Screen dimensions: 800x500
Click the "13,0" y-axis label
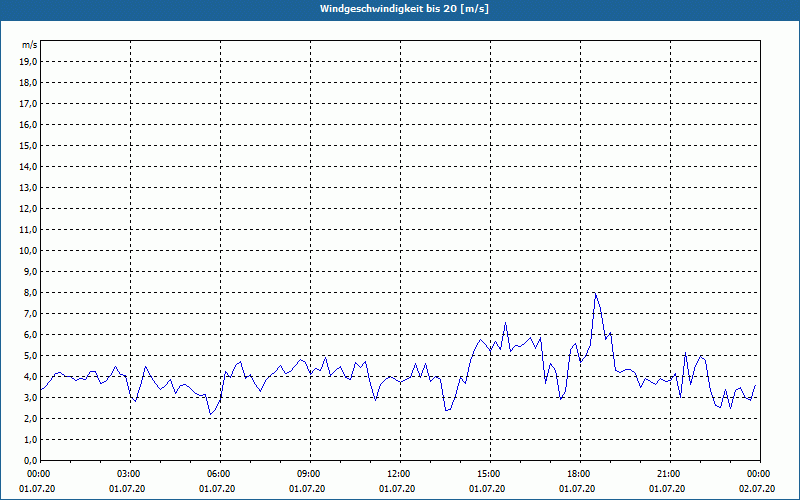pyautogui.click(x=28, y=187)
